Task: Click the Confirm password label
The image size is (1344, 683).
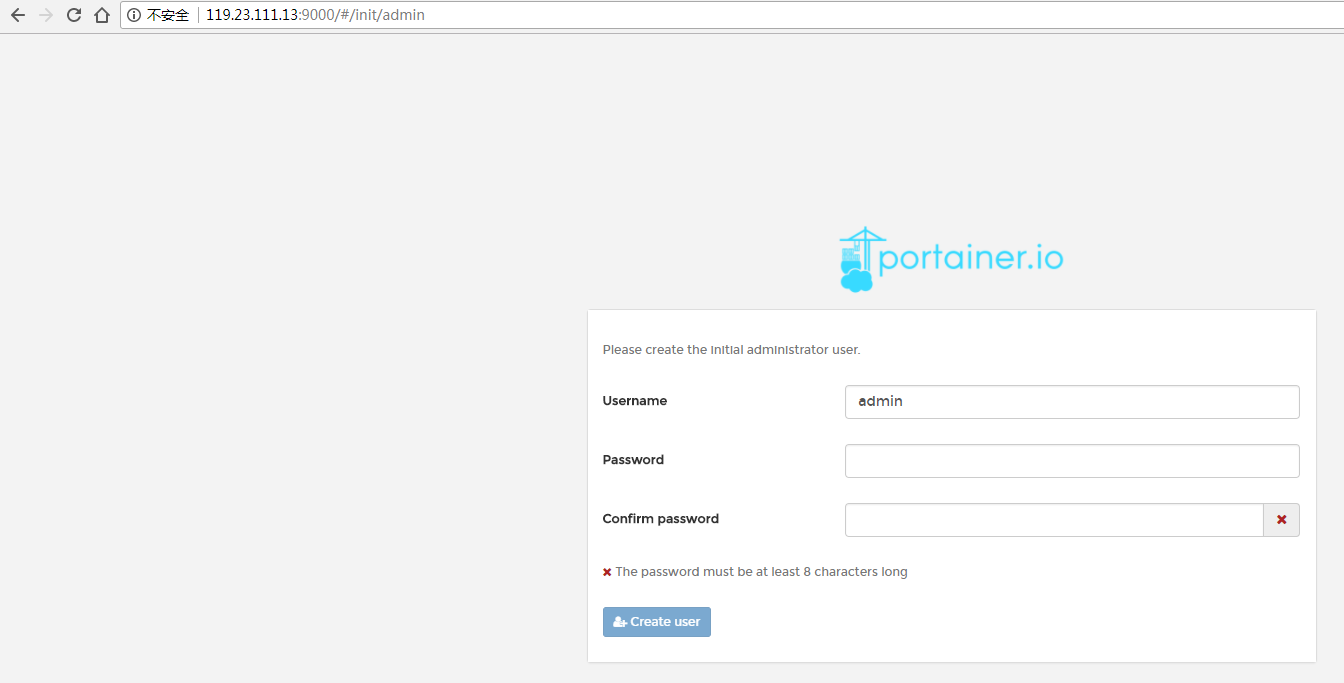Action: click(661, 519)
